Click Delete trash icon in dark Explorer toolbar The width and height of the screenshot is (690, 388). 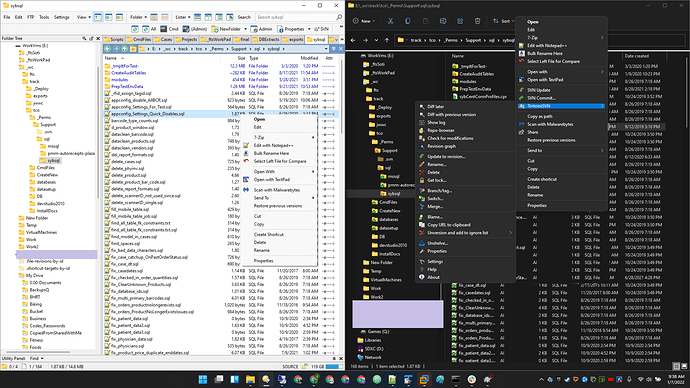[x=477, y=21]
